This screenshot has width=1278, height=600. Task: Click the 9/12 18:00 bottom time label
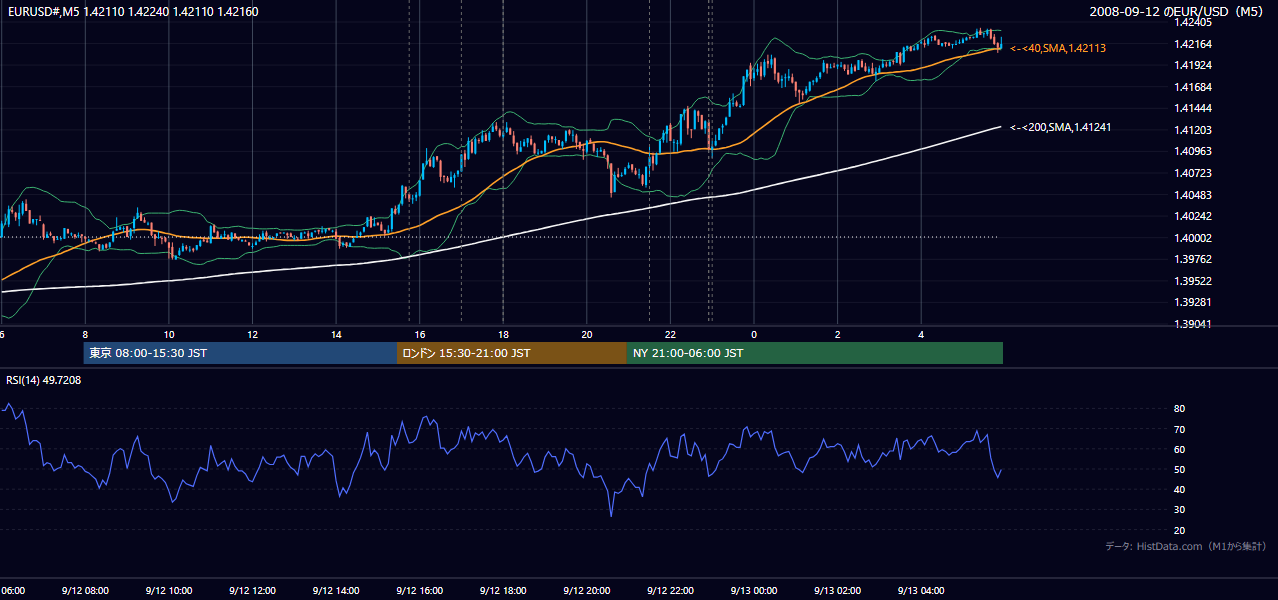tap(503, 591)
